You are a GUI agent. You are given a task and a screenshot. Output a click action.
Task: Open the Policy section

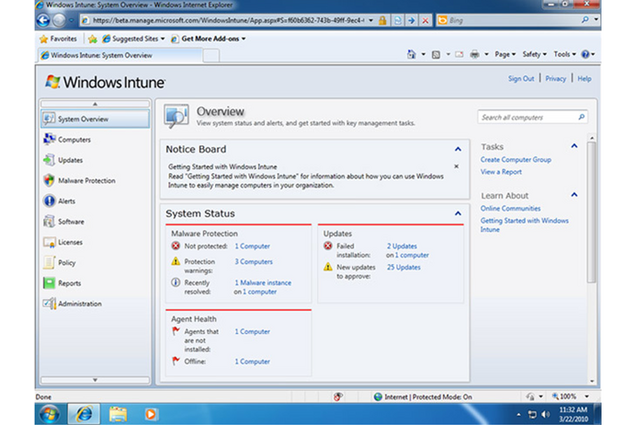point(67,263)
